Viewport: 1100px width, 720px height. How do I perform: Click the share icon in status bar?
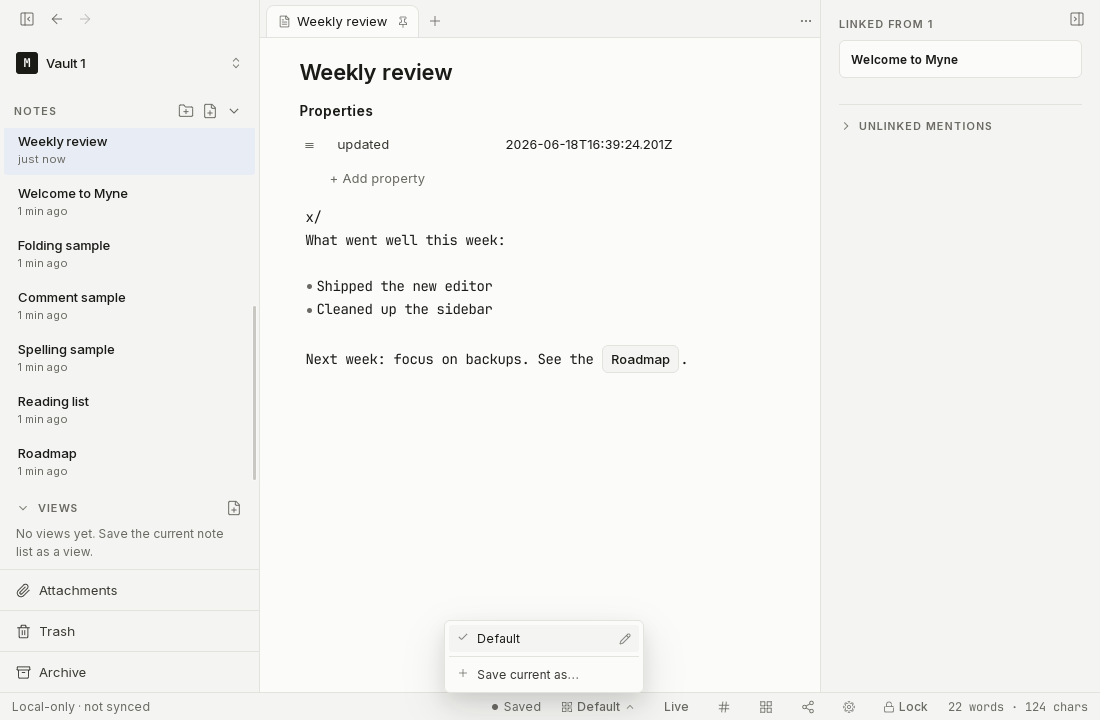(x=807, y=707)
